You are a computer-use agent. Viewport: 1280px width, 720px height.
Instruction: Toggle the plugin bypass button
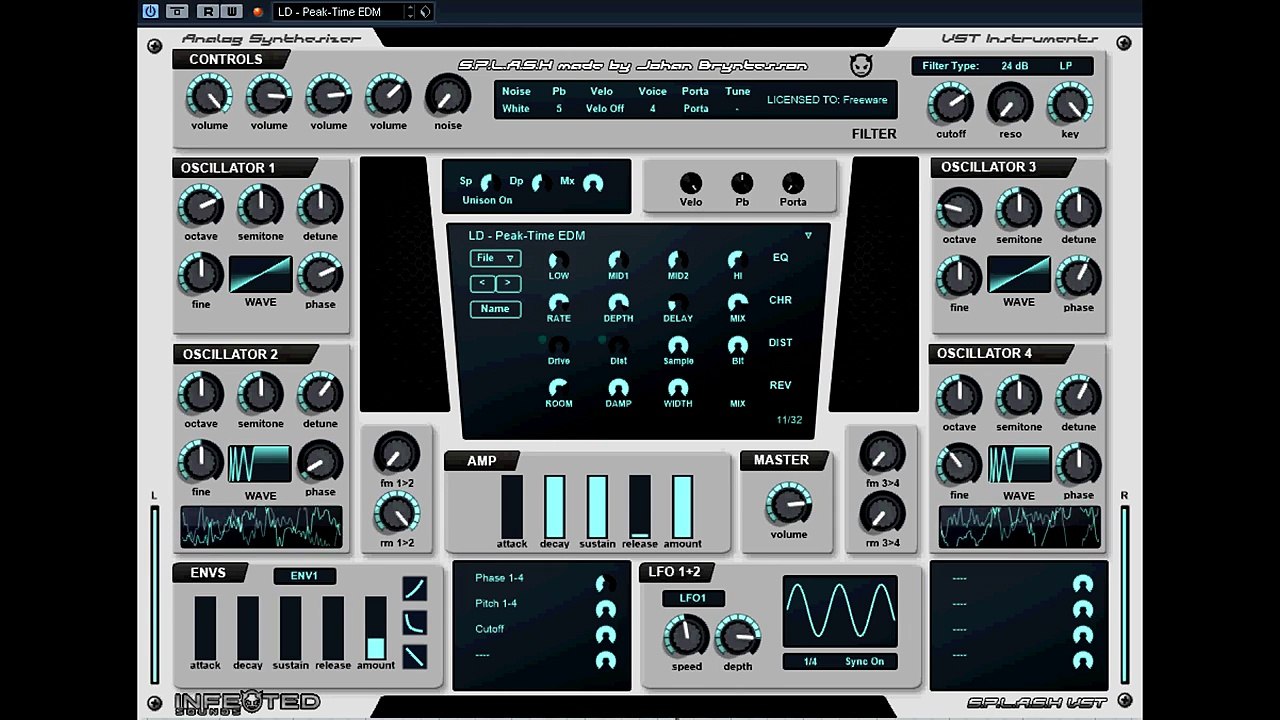click(177, 11)
